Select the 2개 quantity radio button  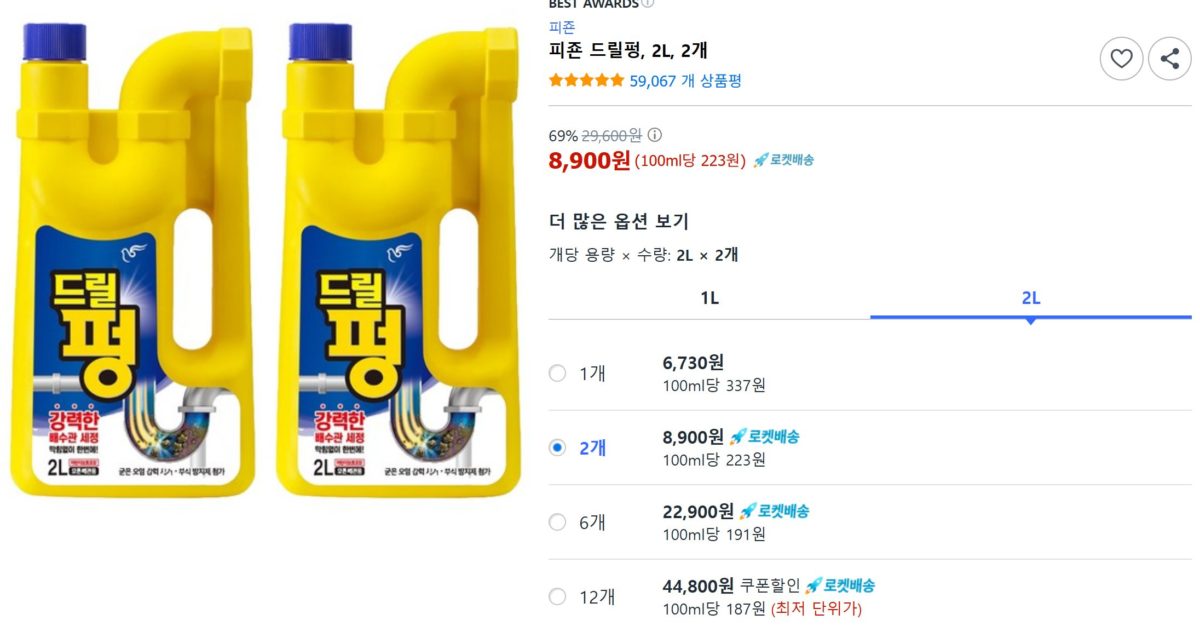click(557, 447)
